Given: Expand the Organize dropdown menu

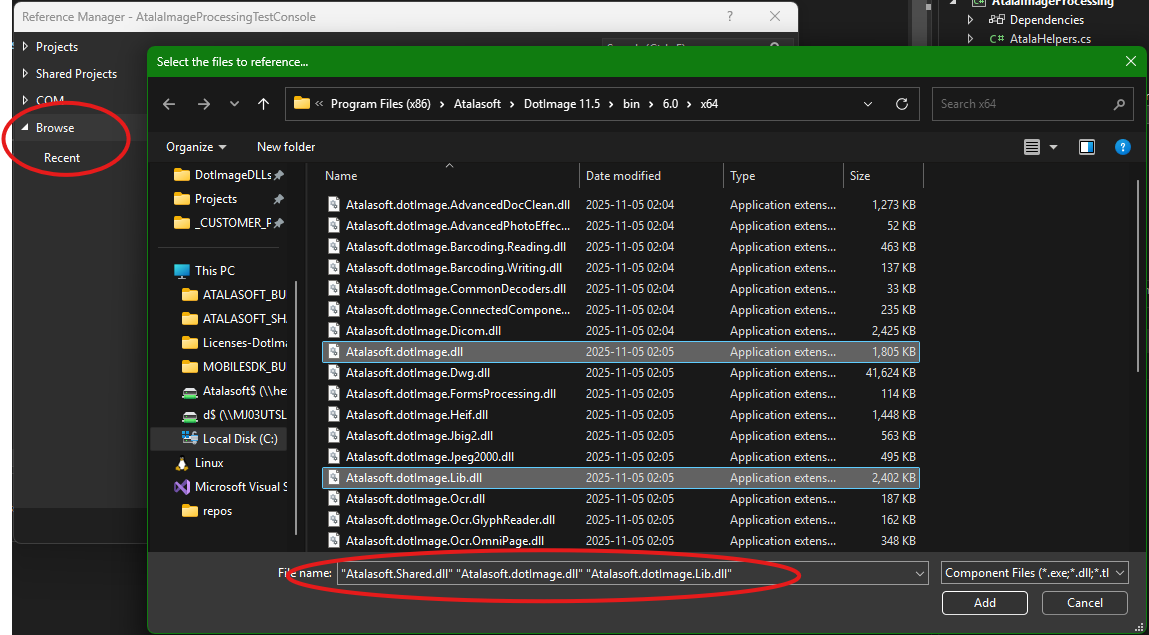Looking at the screenshot, I should [196, 147].
